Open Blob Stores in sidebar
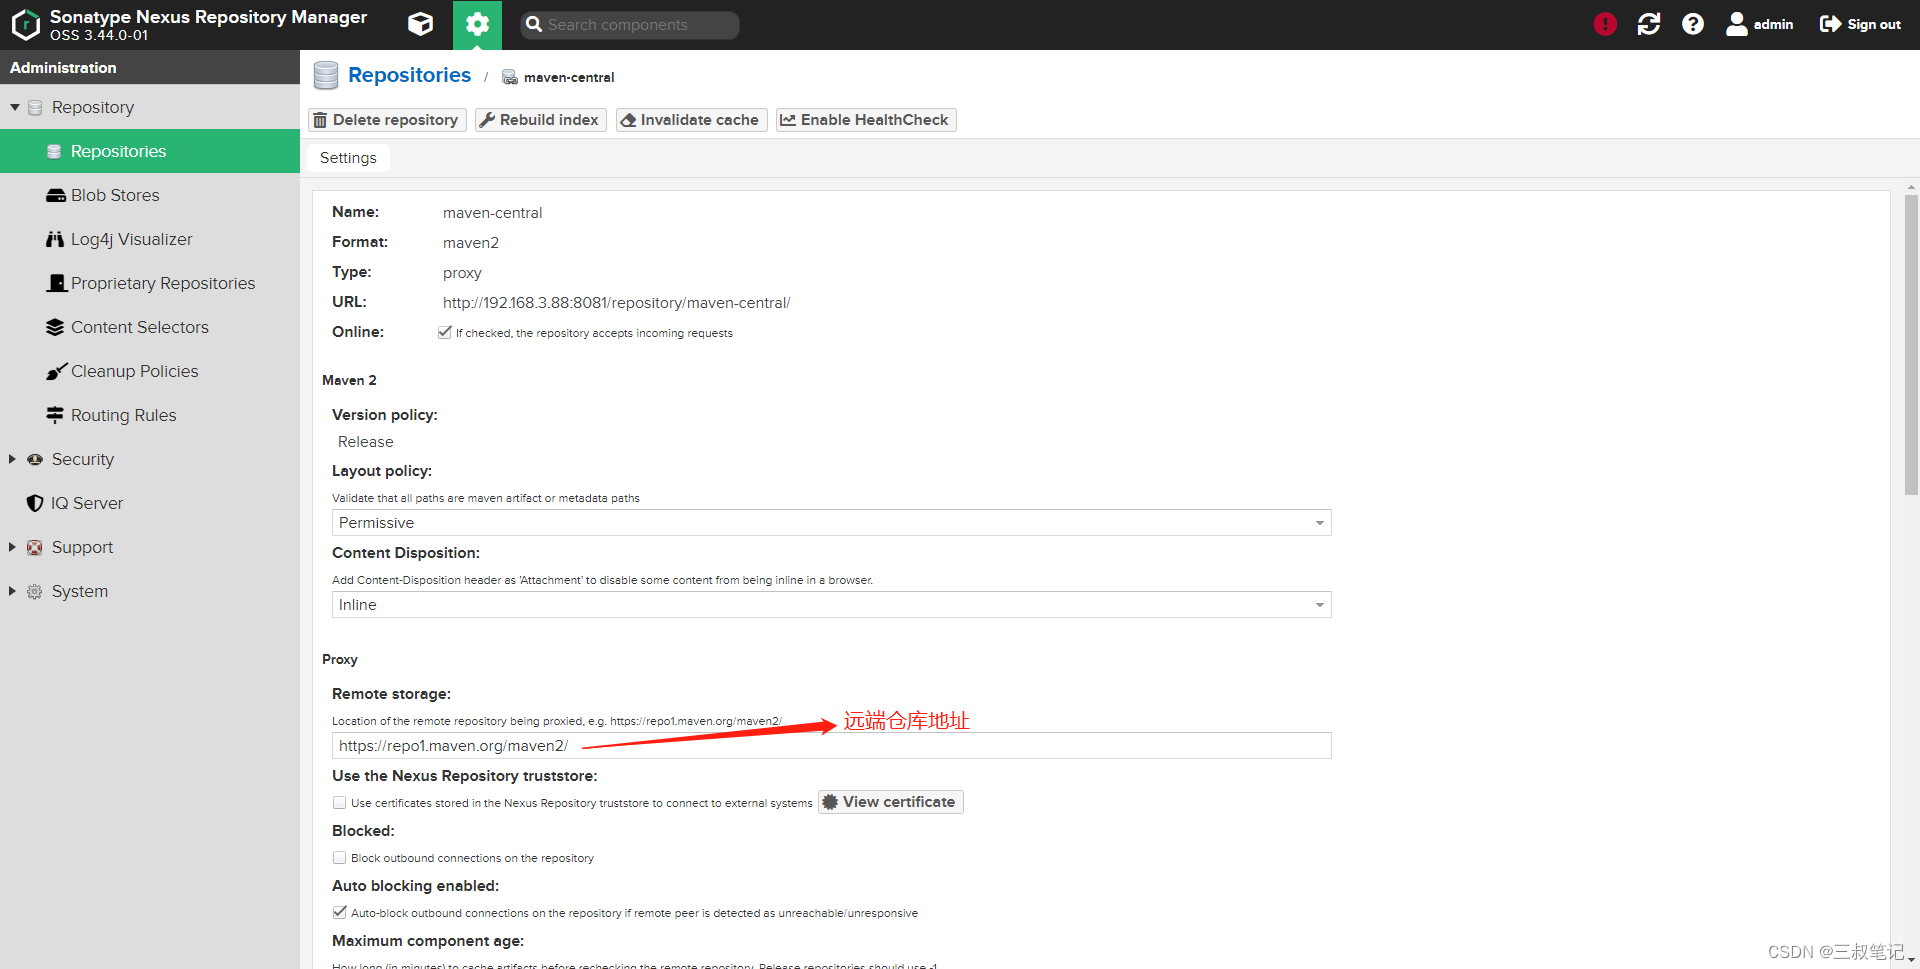The image size is (1920, 969). 150,195
